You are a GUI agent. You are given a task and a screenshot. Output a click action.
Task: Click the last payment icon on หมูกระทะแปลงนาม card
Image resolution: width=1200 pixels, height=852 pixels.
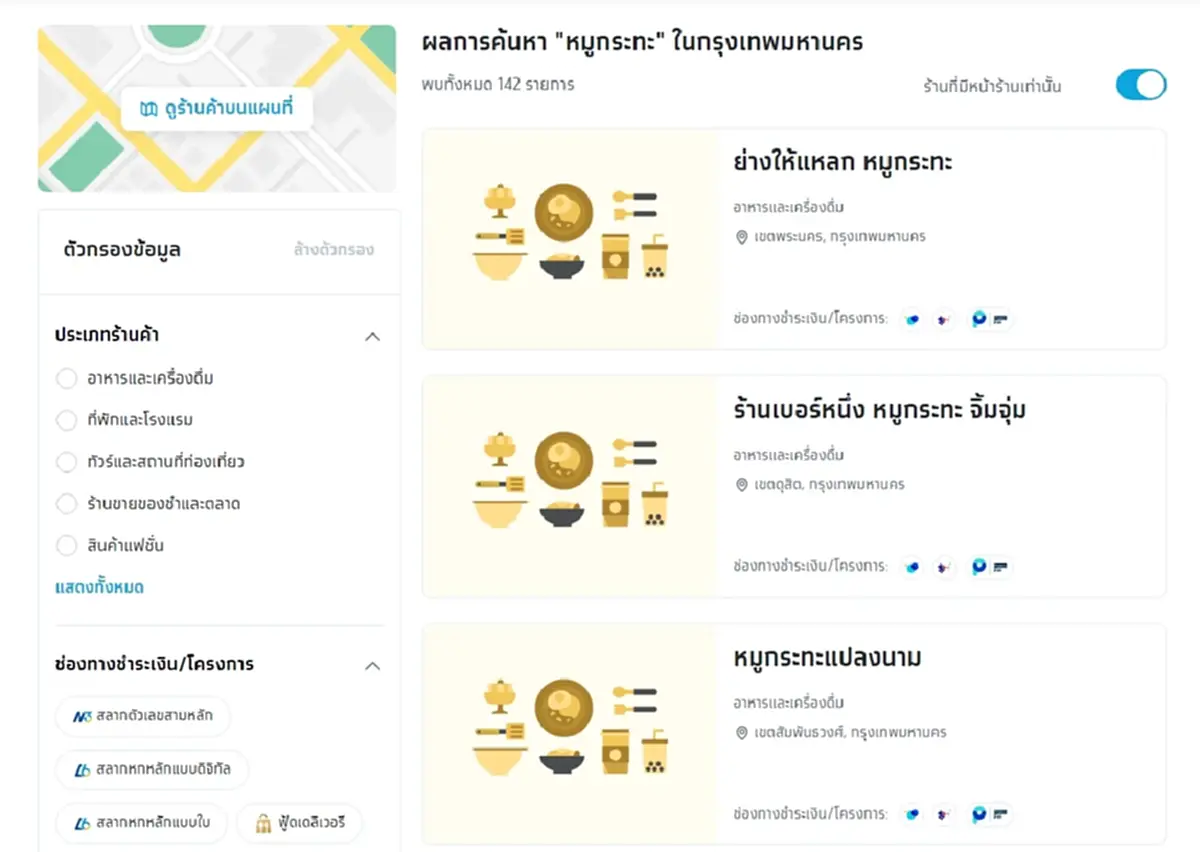click(1003, 814)
